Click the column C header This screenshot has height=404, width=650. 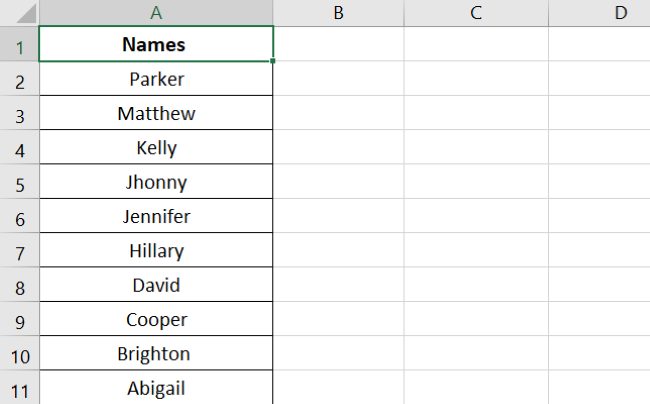476,13
